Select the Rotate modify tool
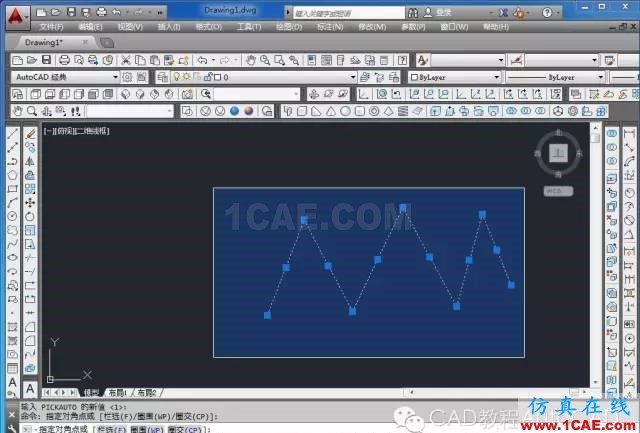 (x=30, y=216)
